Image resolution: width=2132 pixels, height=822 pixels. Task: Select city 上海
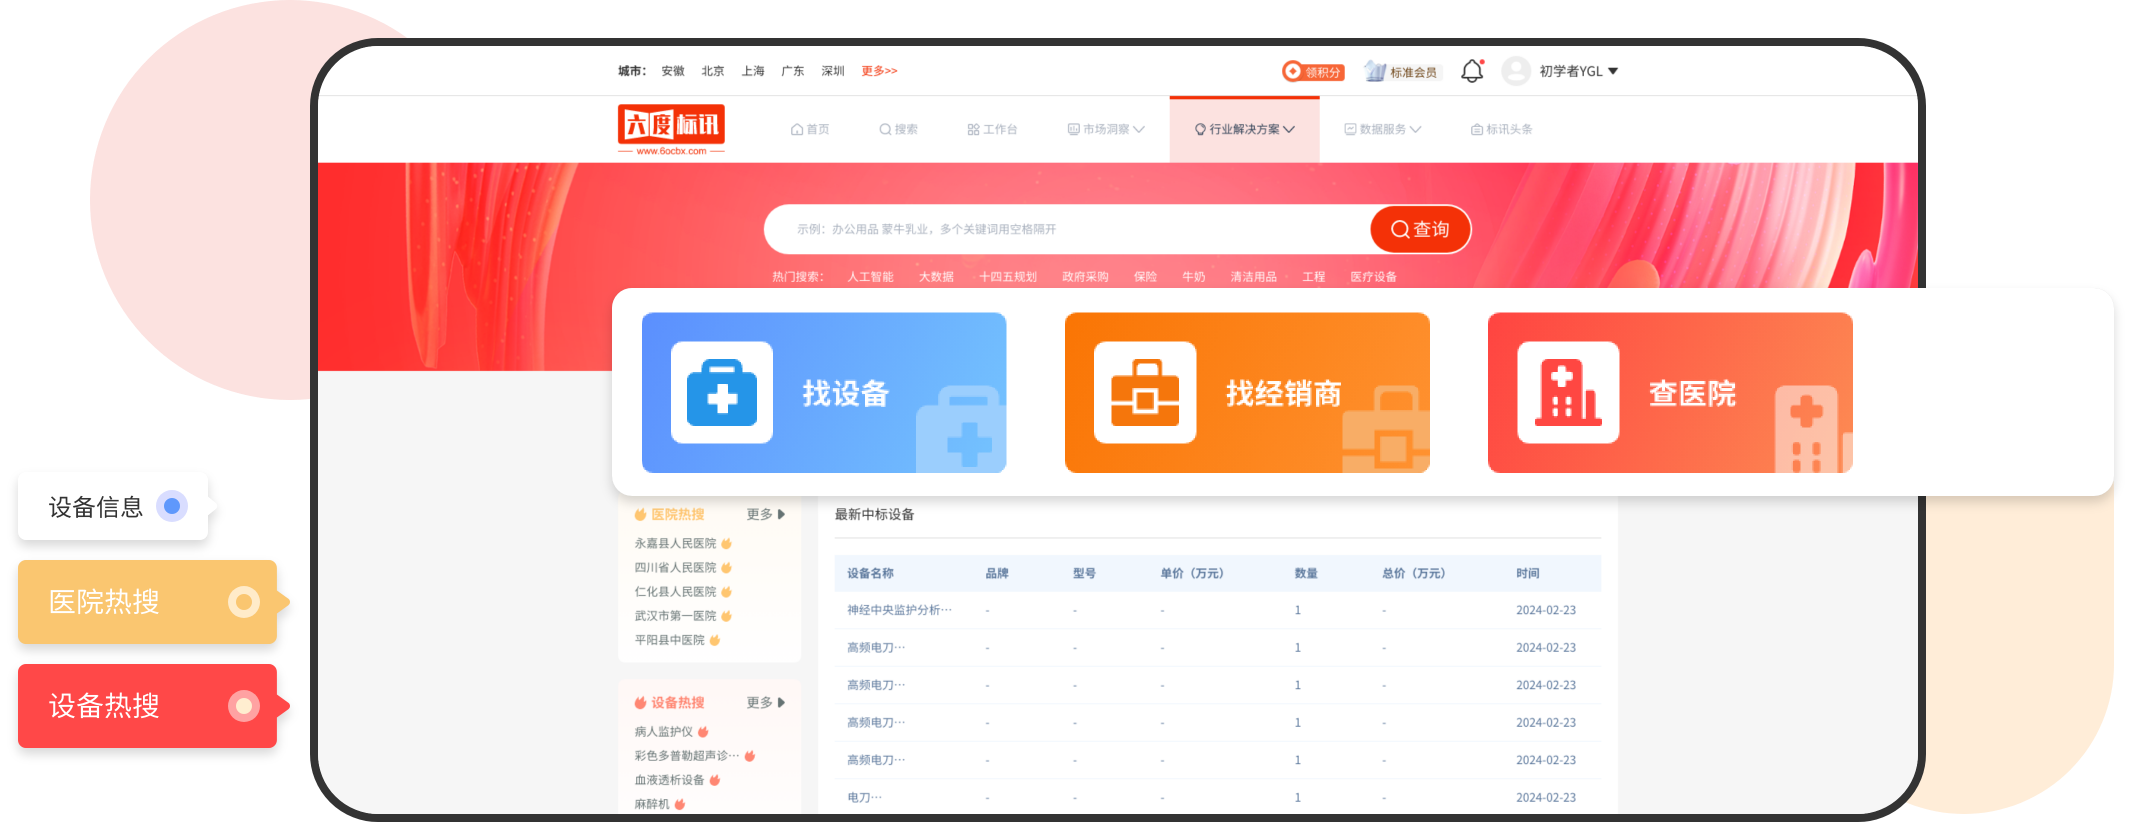pyautogui.click(x=753, y=71)
